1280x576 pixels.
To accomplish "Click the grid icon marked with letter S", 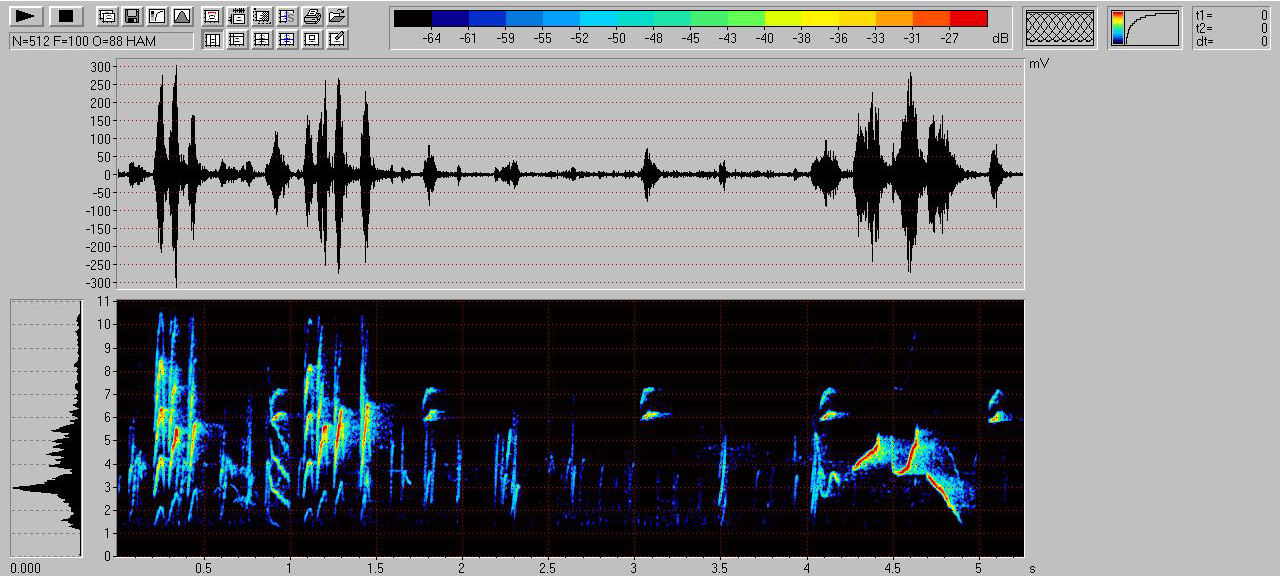I will [x=287, y=16].
